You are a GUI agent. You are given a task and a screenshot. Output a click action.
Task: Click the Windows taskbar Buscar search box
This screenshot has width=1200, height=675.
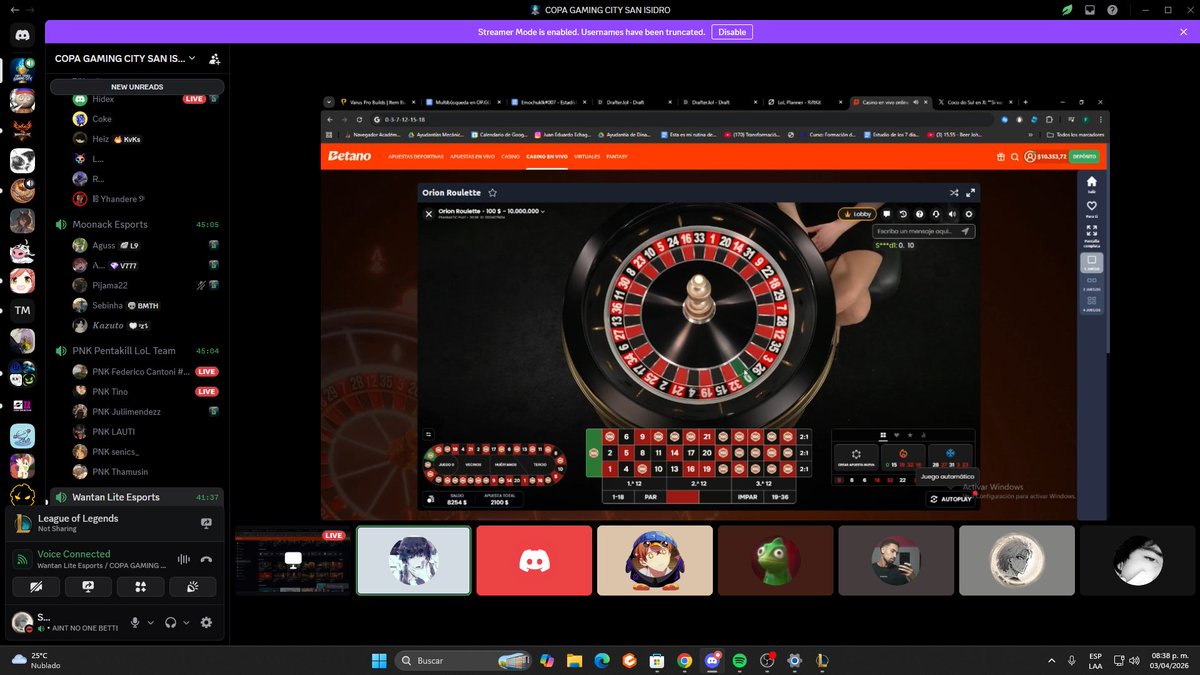(x=465, y=660)
